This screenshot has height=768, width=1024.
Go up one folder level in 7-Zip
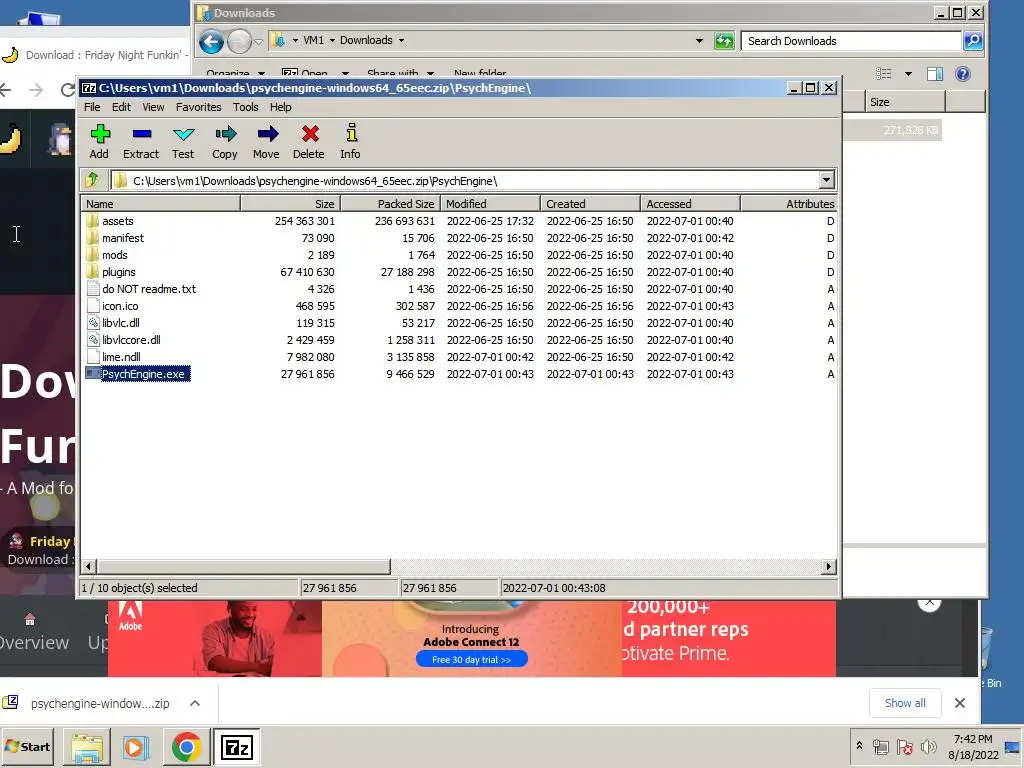point(91,180)
